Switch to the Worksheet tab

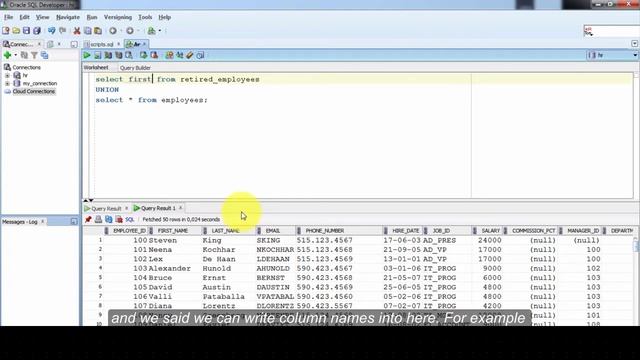(96, 67)
